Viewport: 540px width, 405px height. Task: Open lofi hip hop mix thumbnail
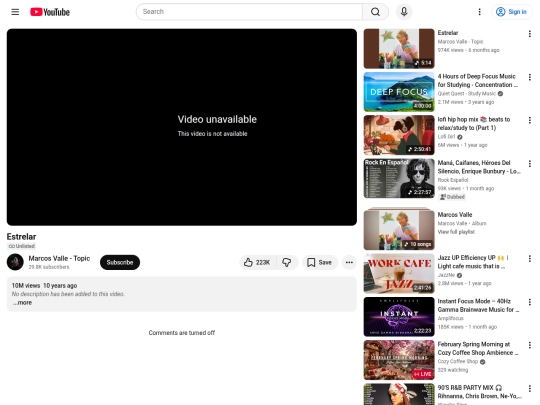tap(399, 135)
